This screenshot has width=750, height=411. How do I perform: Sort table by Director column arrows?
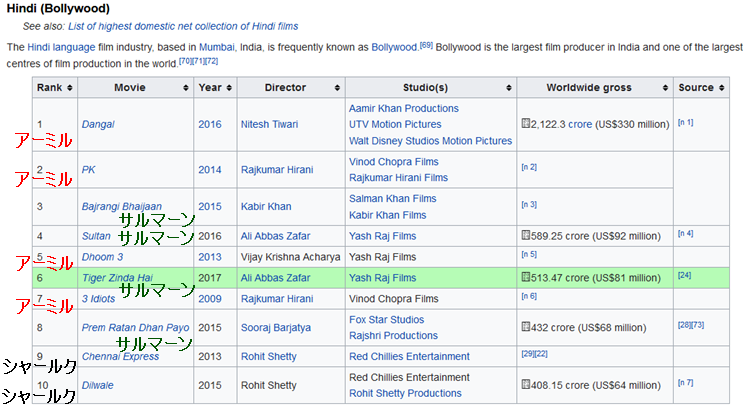point(337,88)
